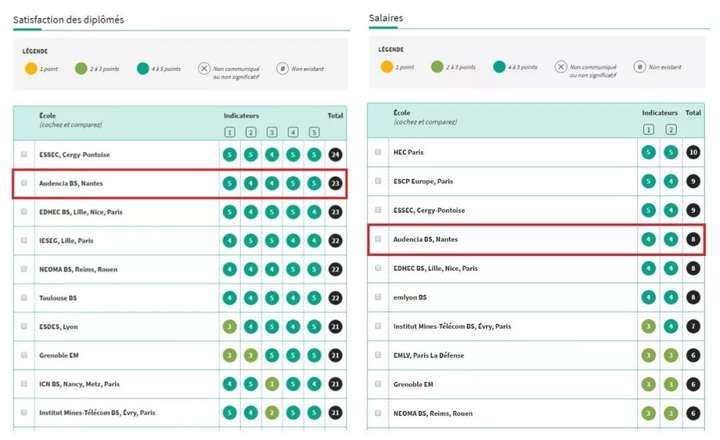Open the 'Satisfaction des diplômés' section heading

click(68, 20)
